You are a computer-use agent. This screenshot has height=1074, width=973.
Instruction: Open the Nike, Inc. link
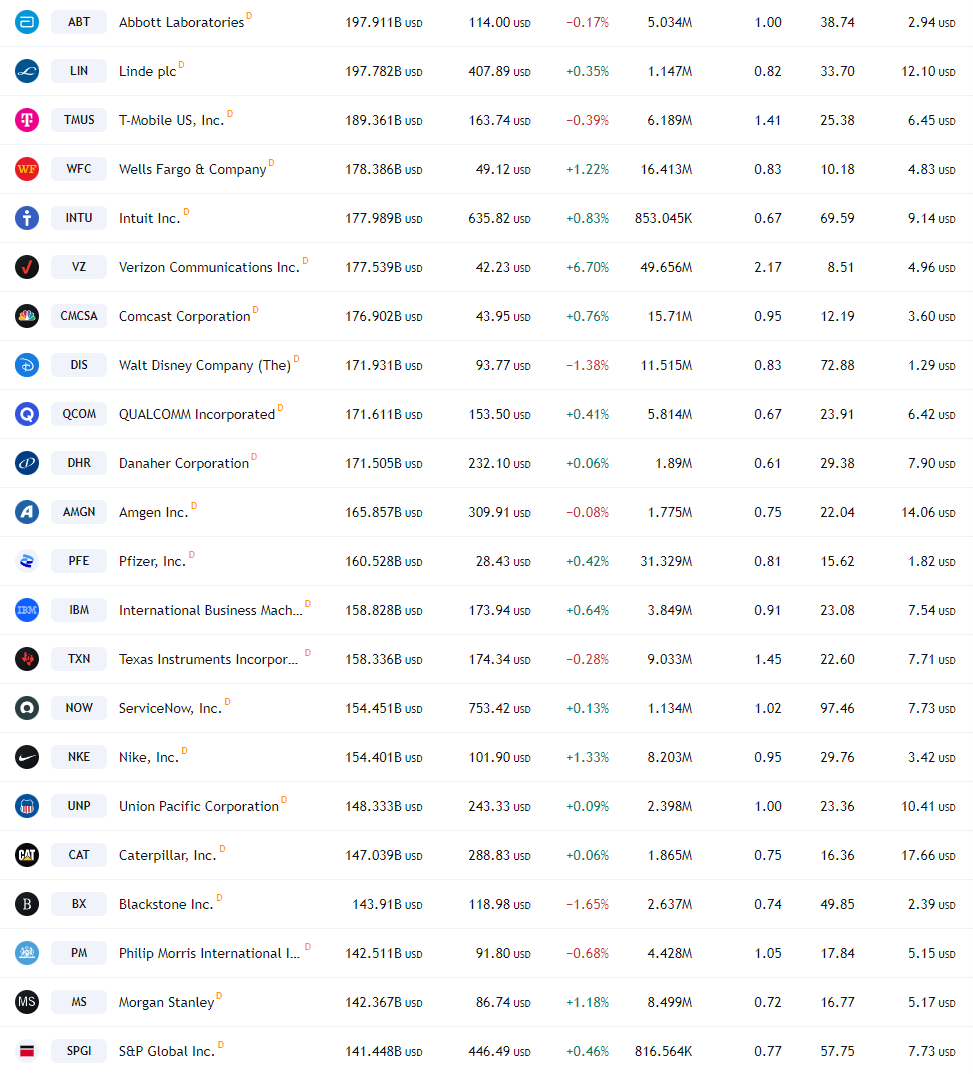pyautogui.click(x=149, y=757)
